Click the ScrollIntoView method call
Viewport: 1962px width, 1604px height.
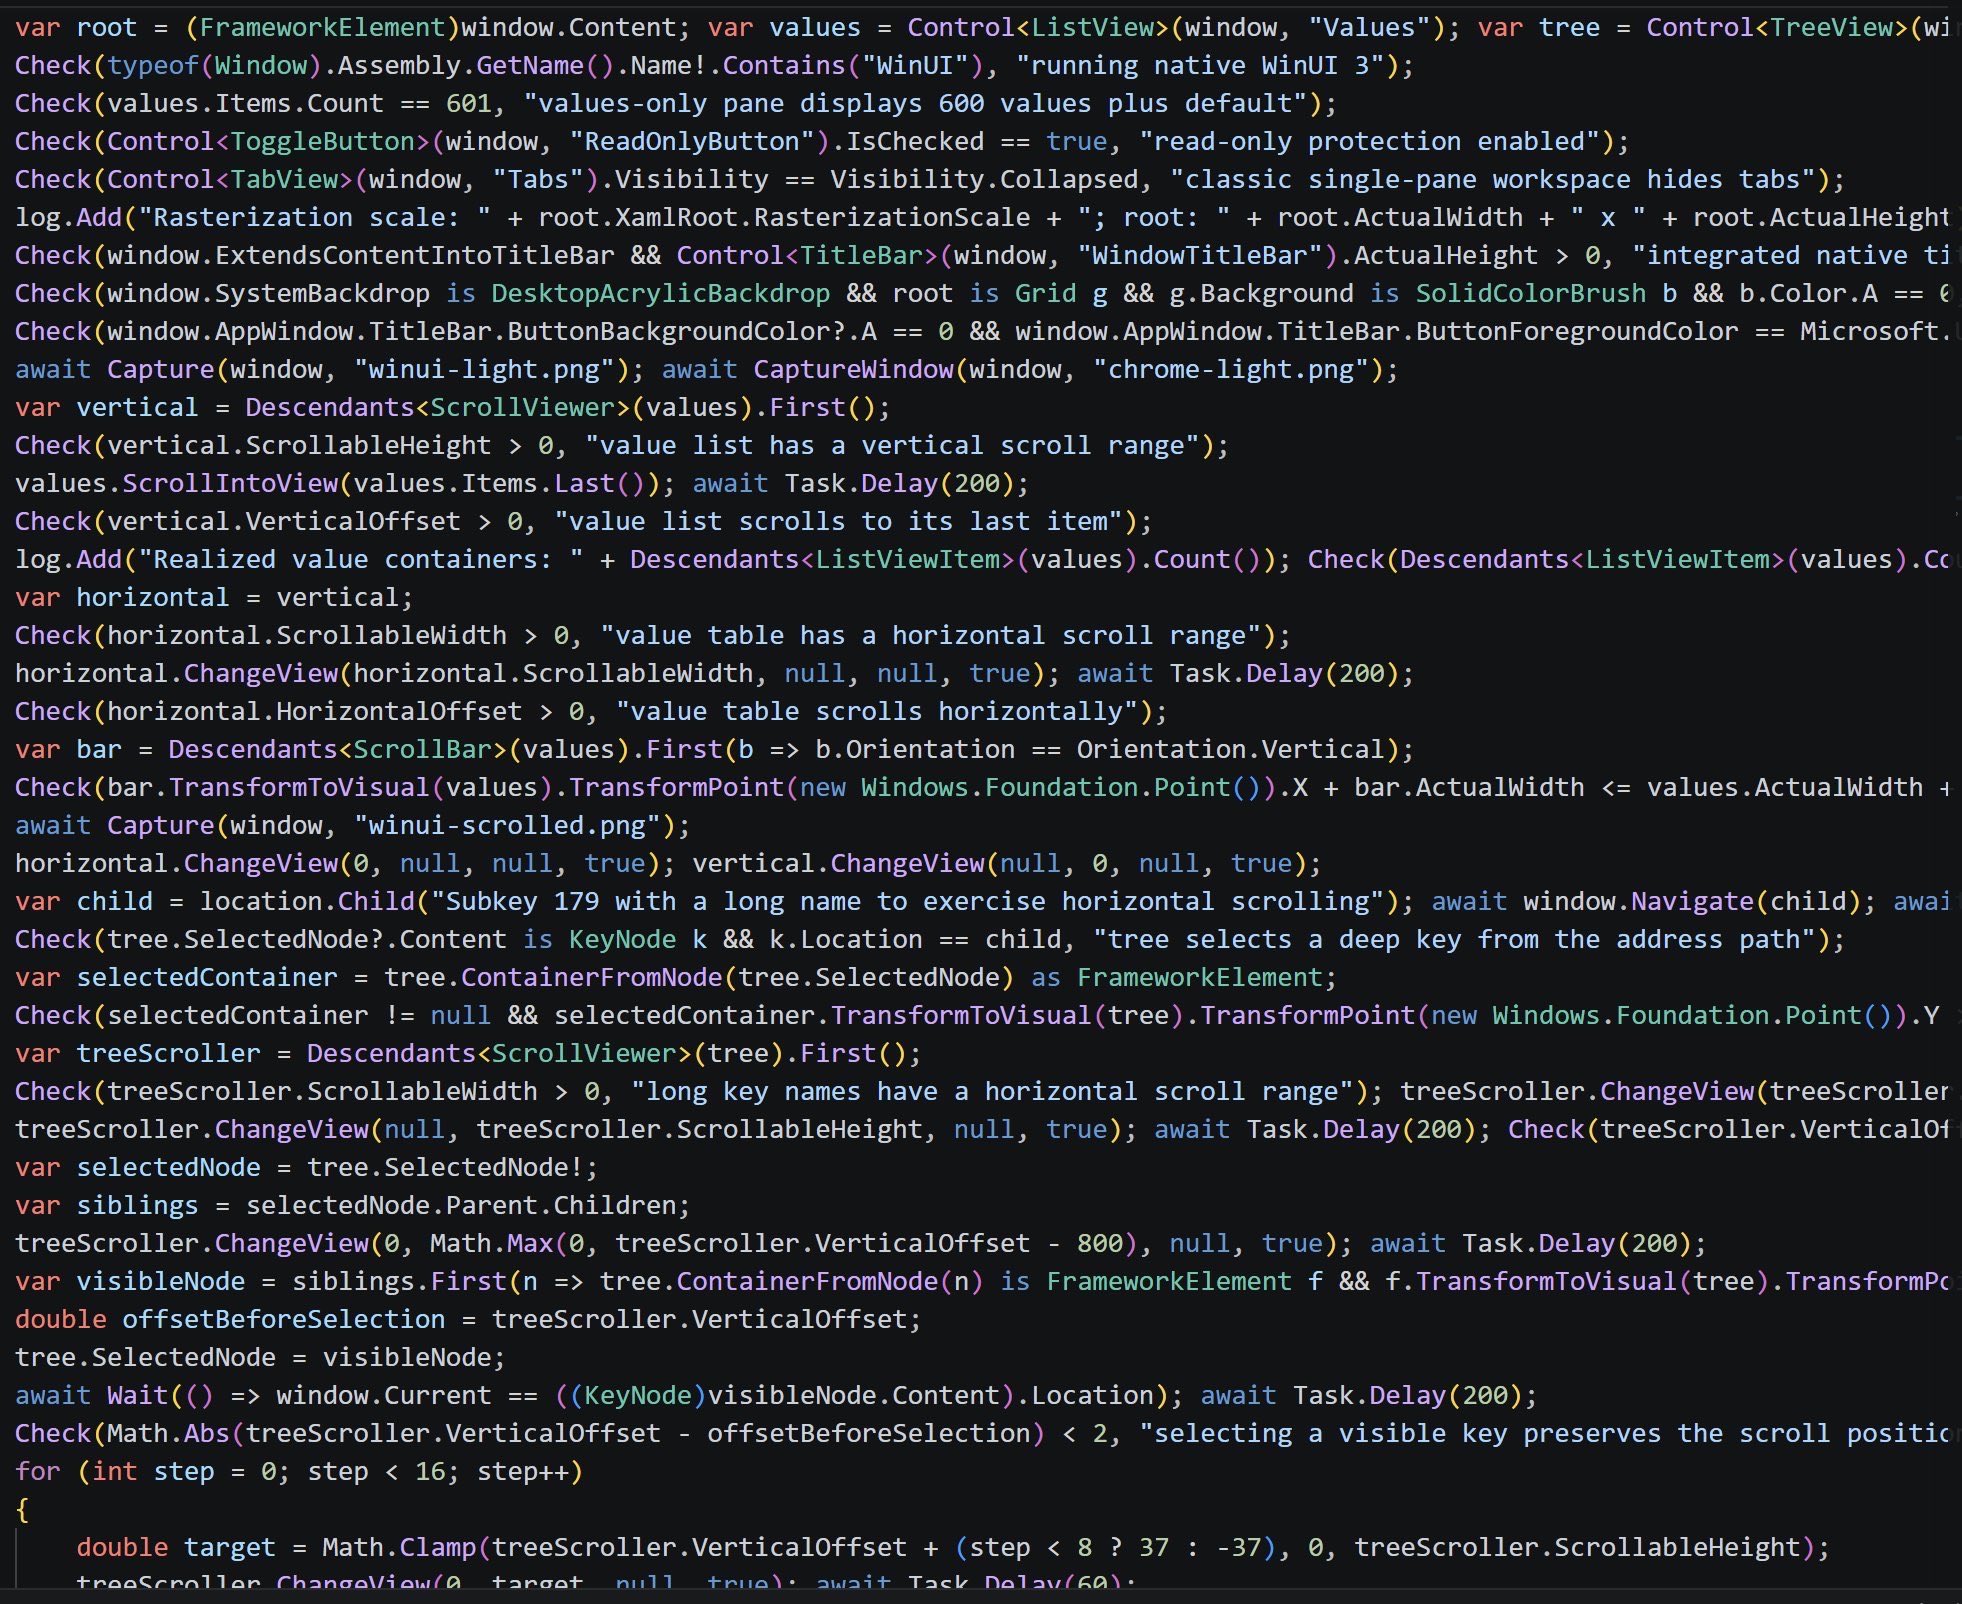click(230, 484)
